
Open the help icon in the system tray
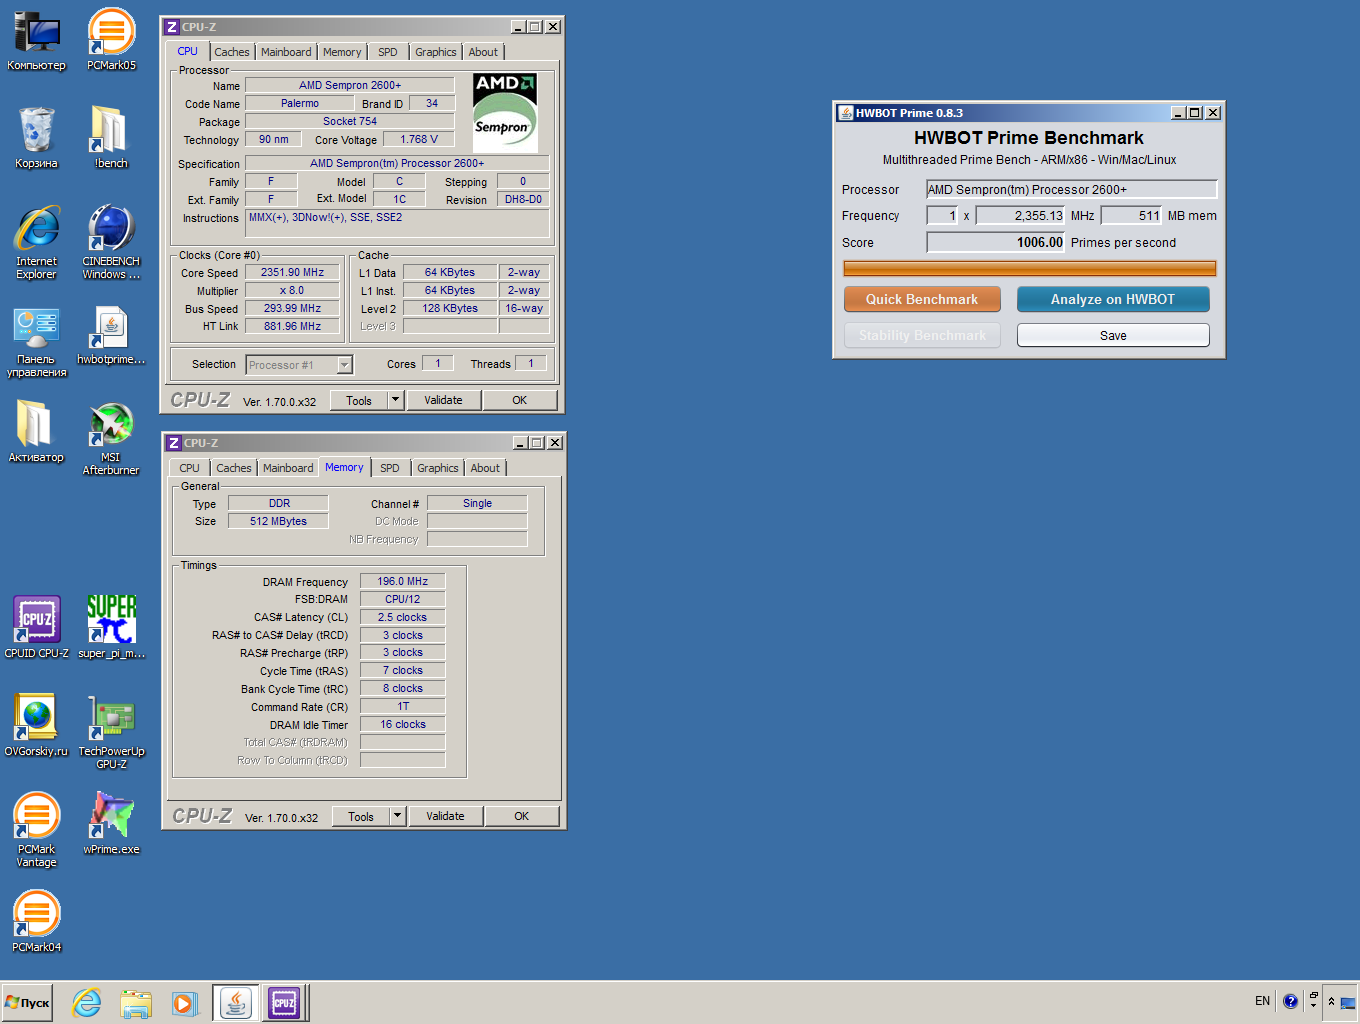(1290, 1001)
